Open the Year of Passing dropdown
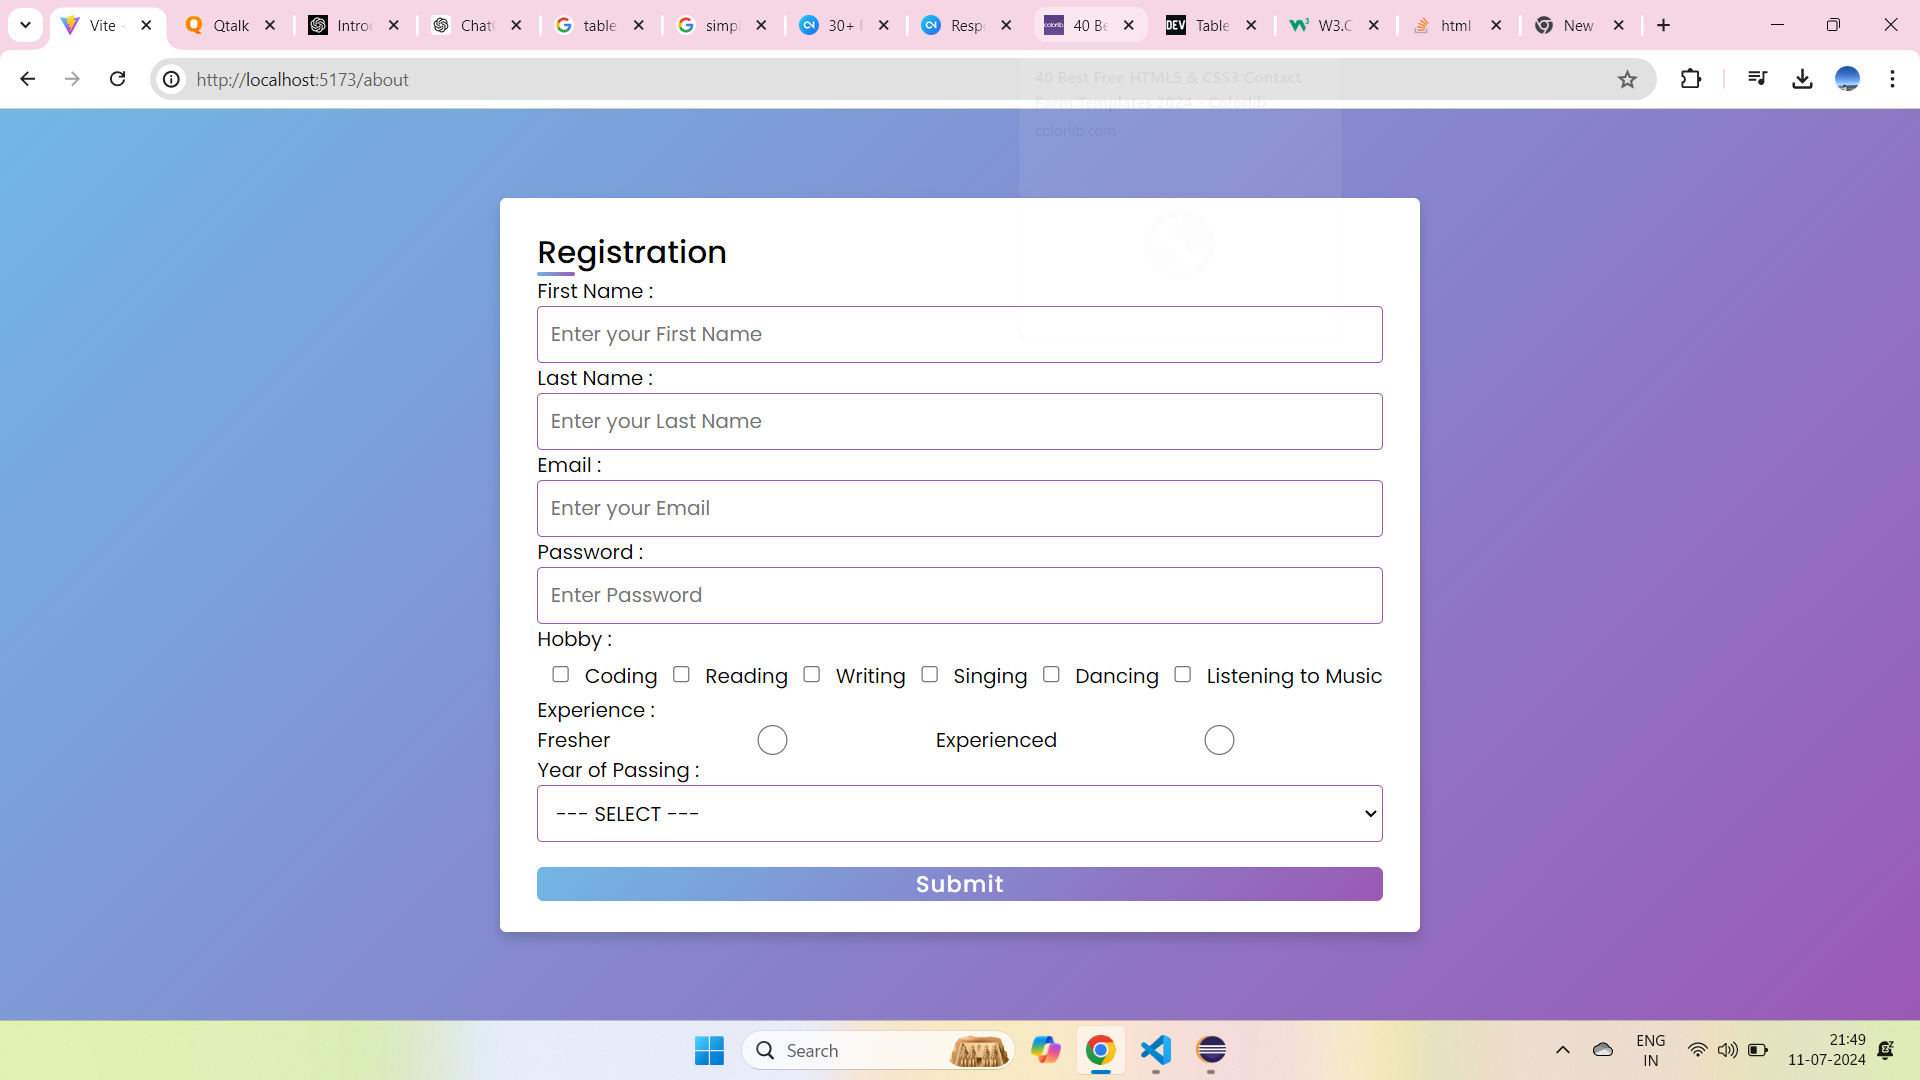1920x1080 pixels. pos(960,813)
